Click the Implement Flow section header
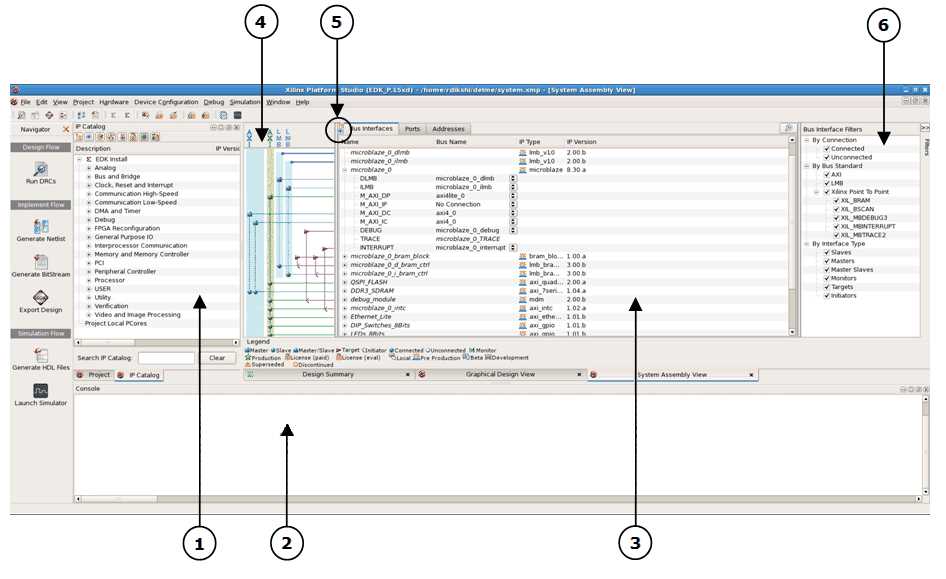This screenshot has height=579, width=946. (40, 205)
